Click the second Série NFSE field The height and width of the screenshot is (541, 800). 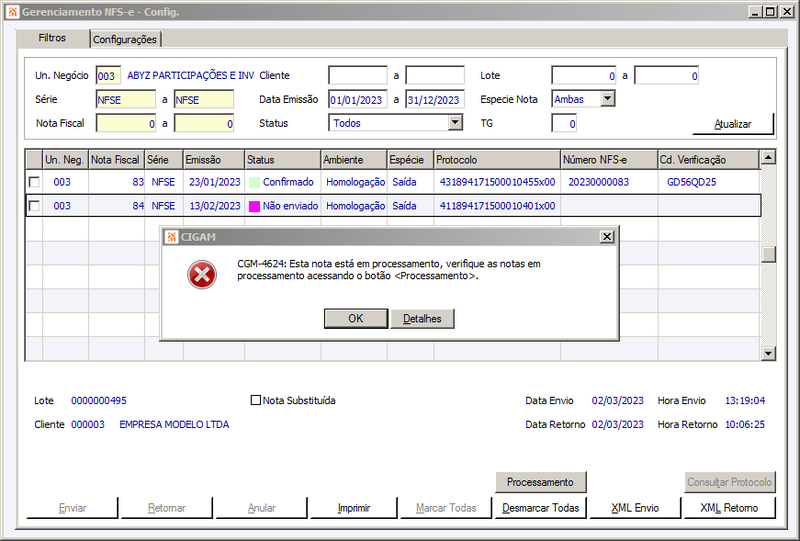204,100
